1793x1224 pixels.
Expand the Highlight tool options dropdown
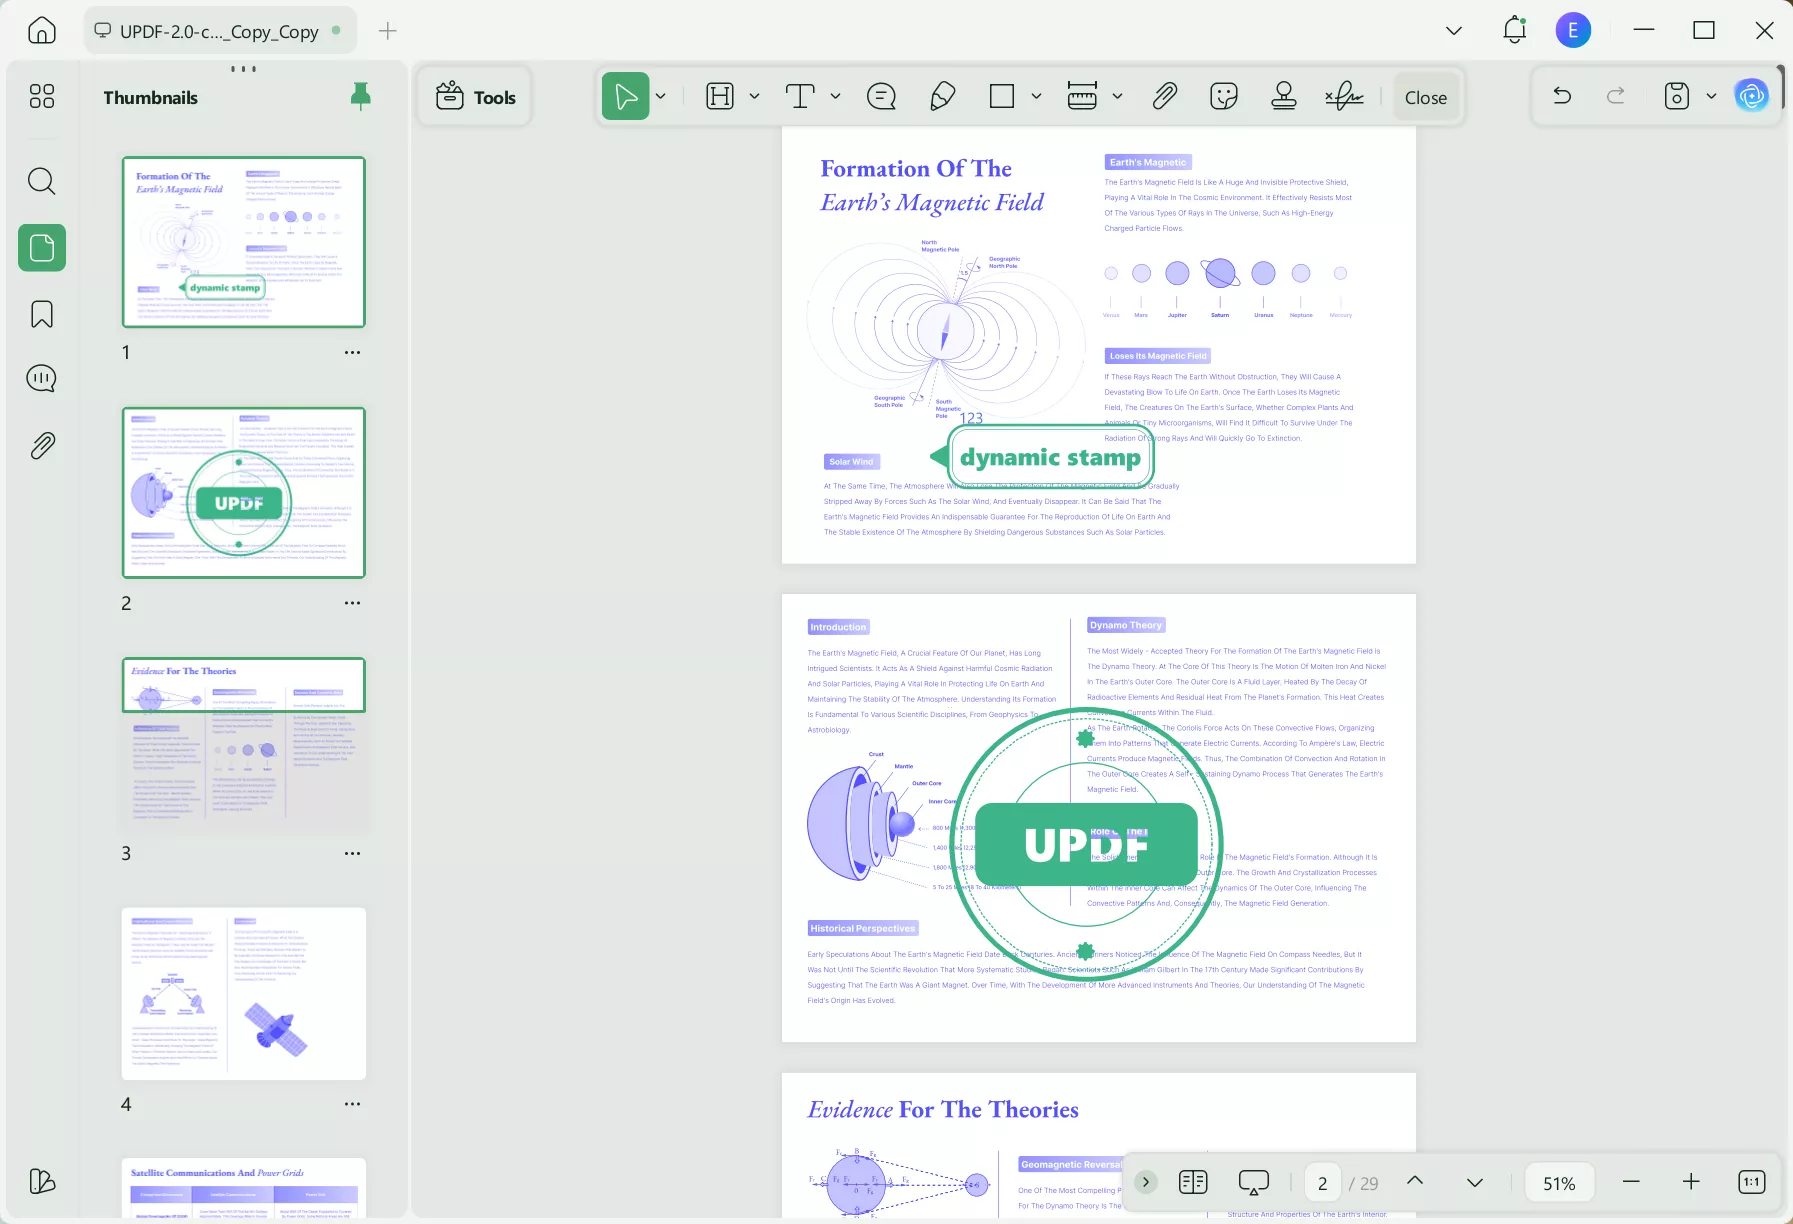point(755,96)
